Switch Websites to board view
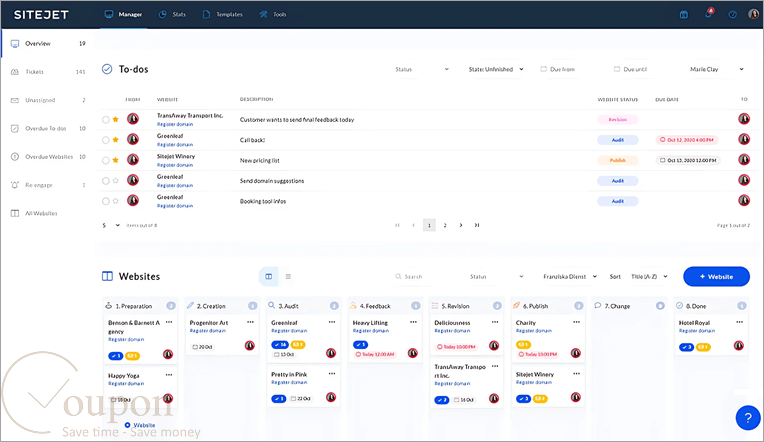This screenshot has width=764, height=442. point(268,276)
